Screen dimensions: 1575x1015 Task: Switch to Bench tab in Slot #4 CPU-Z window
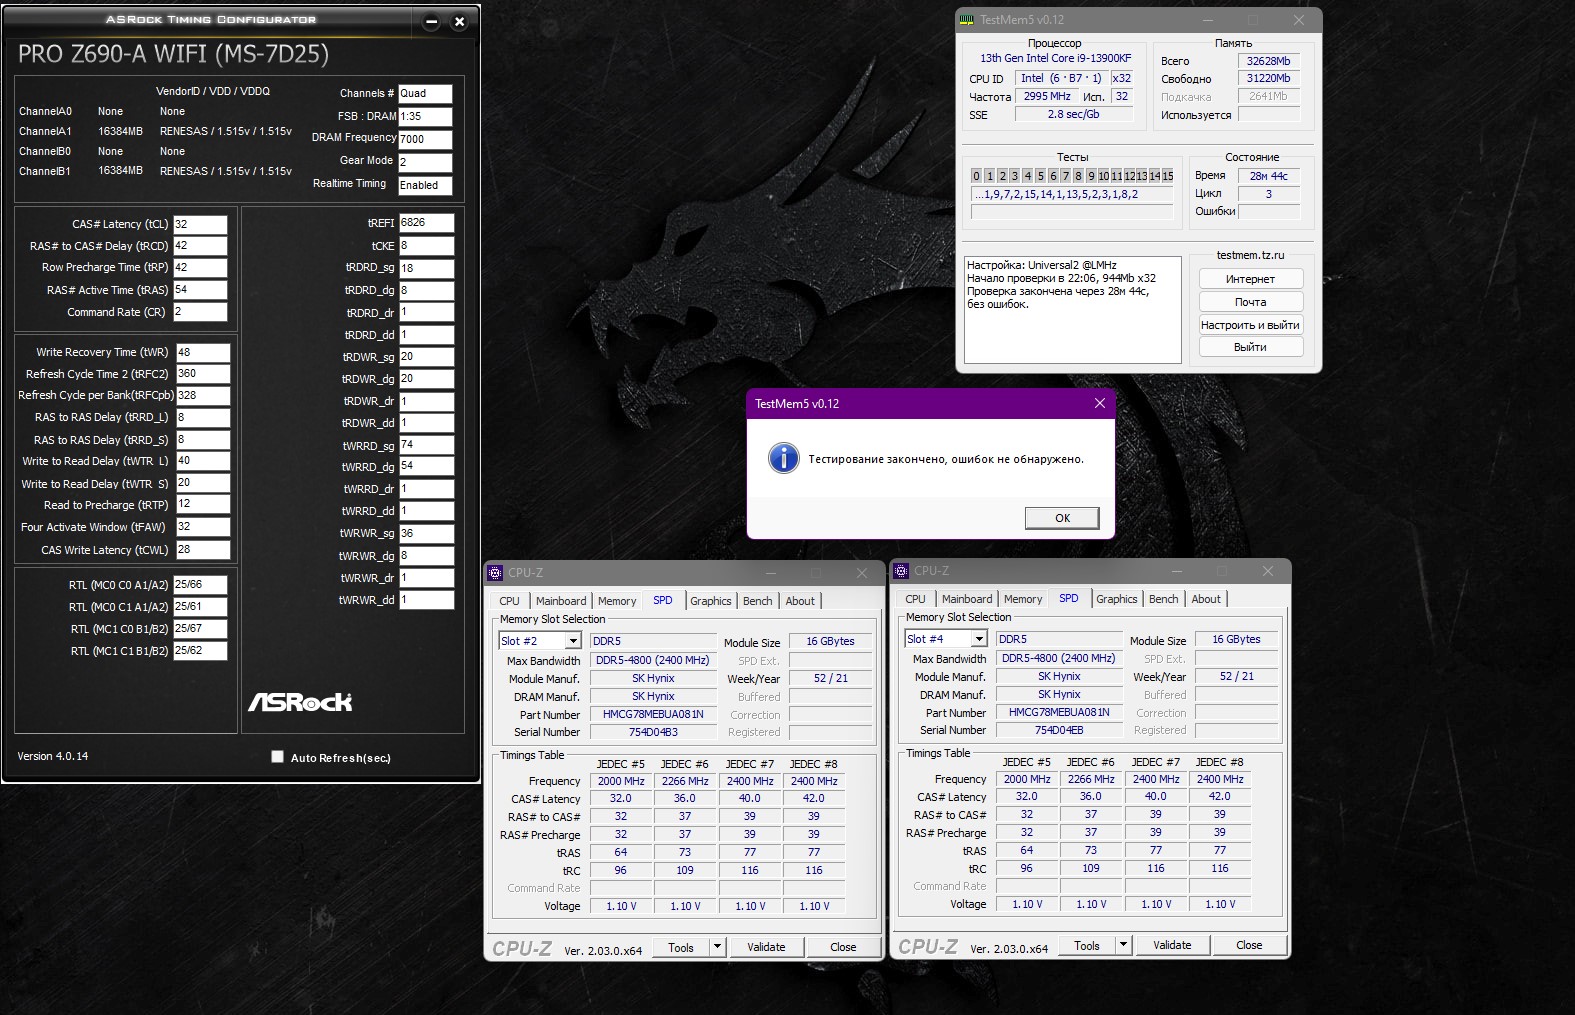[x=1164, y=599]
